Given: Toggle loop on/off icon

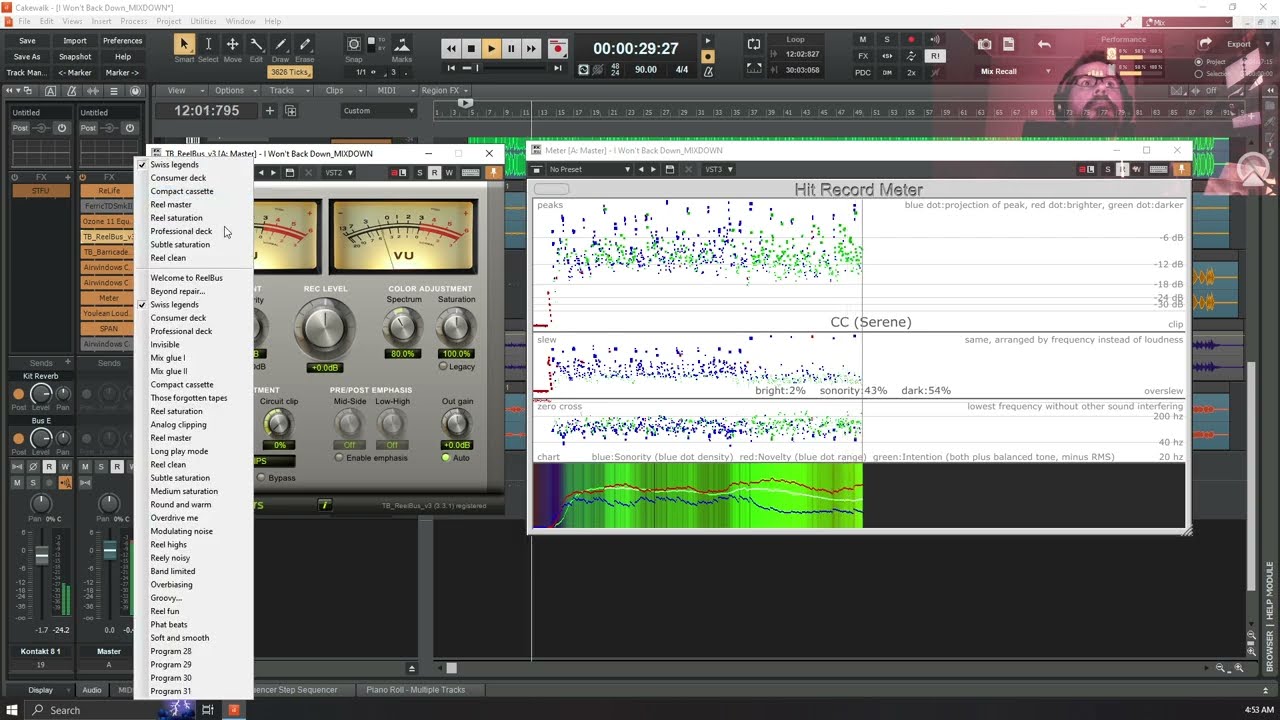Looking at the screenshot, I should (x=754, y=44).
